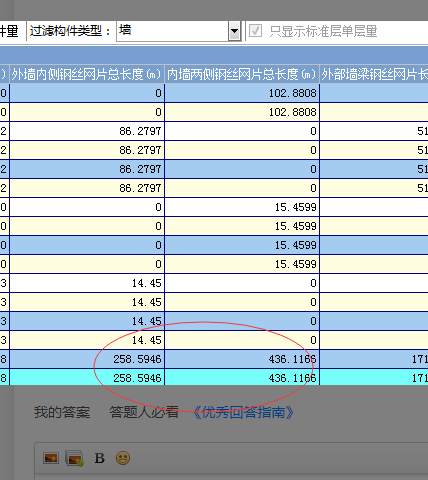Select cell 258.5946 in the blue row above the cyan row
Image resolution: width=428 pixels, height=480 pixels.
click(x=87, y=359)
